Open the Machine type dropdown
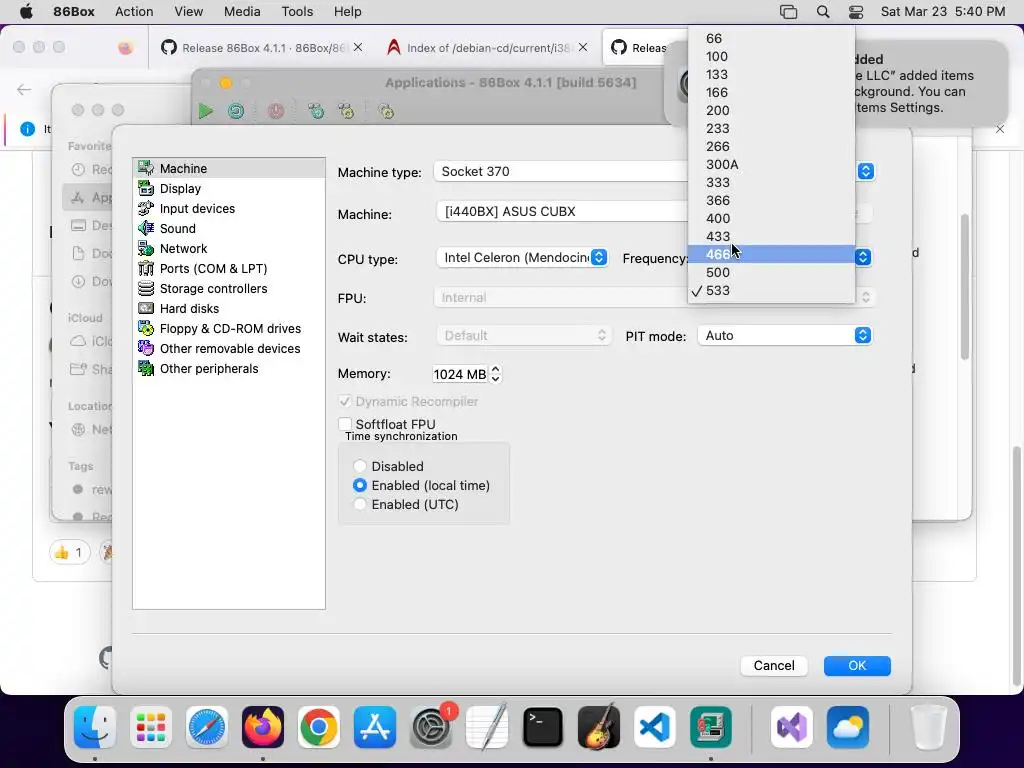Viewport: 1024px width, 768px height. tap(654, 171)
